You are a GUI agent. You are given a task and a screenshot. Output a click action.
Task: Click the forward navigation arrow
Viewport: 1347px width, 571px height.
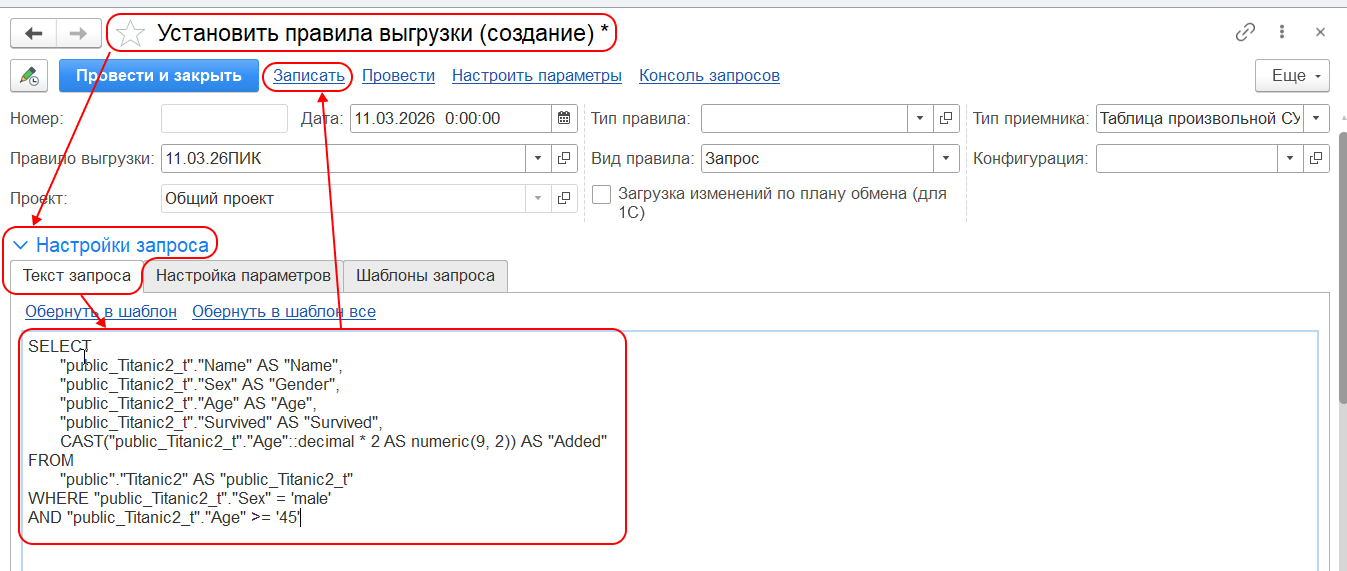coord(78,33)
